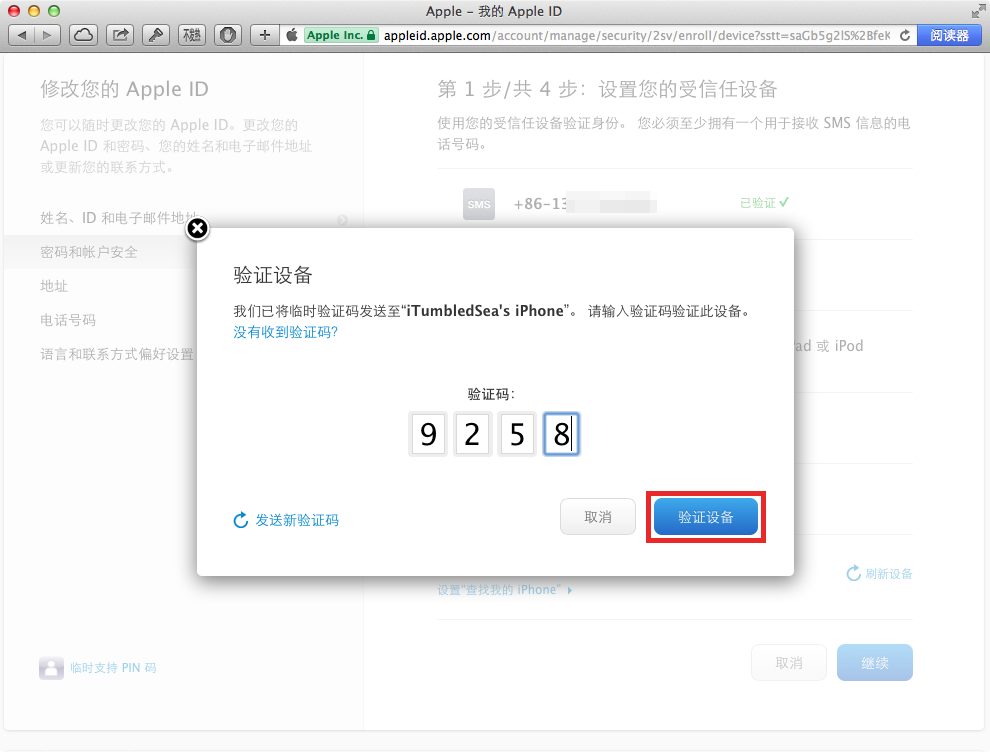Select 语言和联系方式偏好设置 sidebar item
The width and height of the screenshot is (990, 752).
[x=117, y=354]
